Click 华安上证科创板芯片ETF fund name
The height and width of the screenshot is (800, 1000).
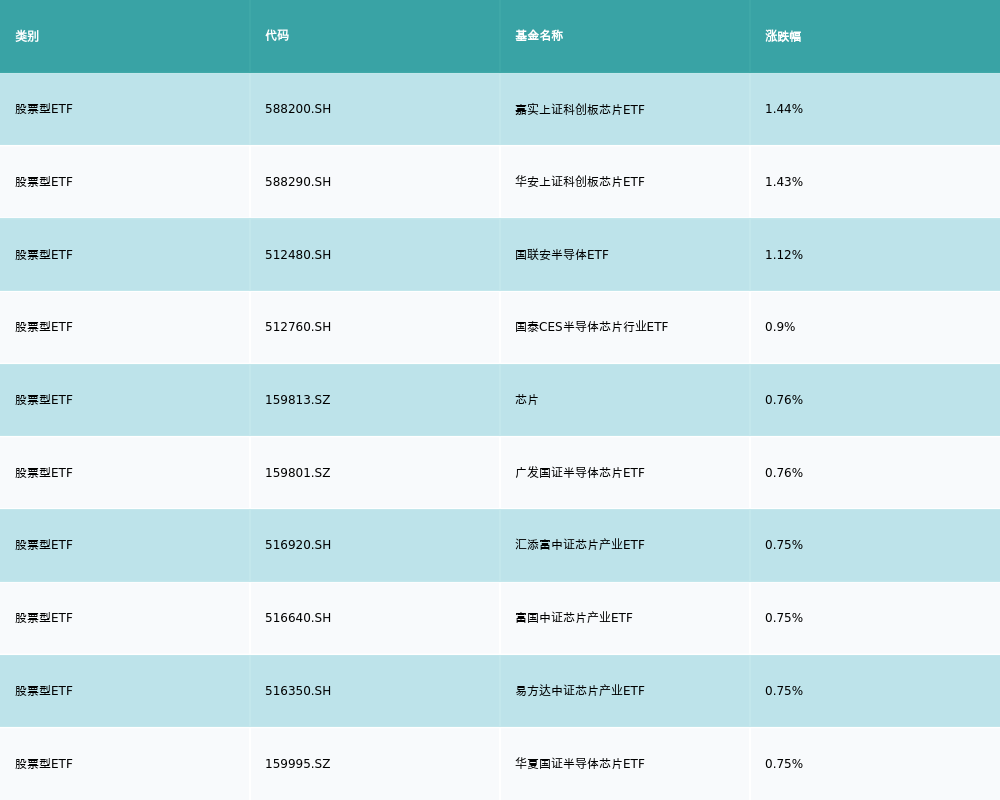(580, 182)
